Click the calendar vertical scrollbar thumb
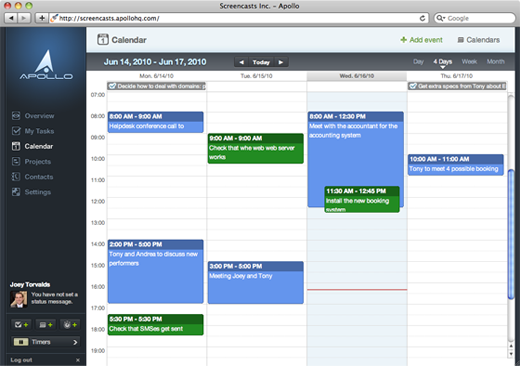The height and width of the screenshot is (366, 520). (511, 234)
